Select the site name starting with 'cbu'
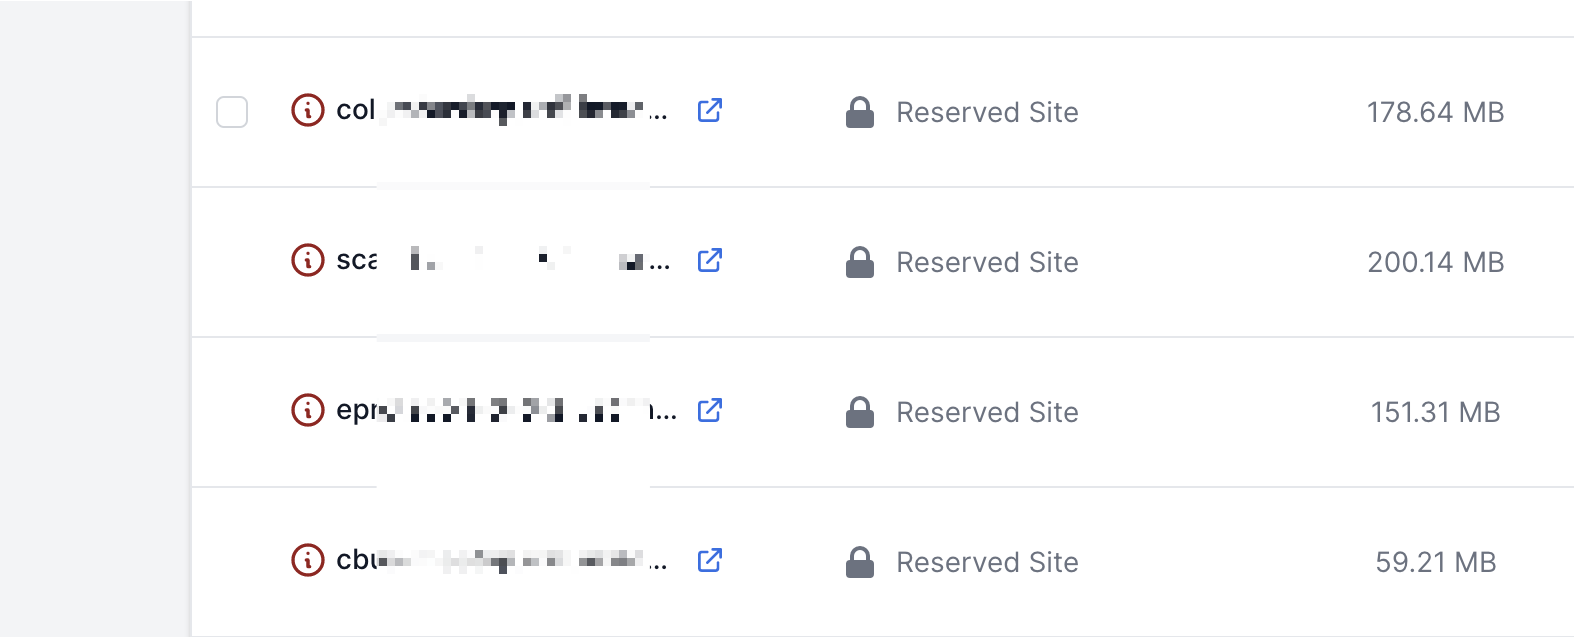Image resolution: width=1574 pixels, height=637 pixels. 502,560
